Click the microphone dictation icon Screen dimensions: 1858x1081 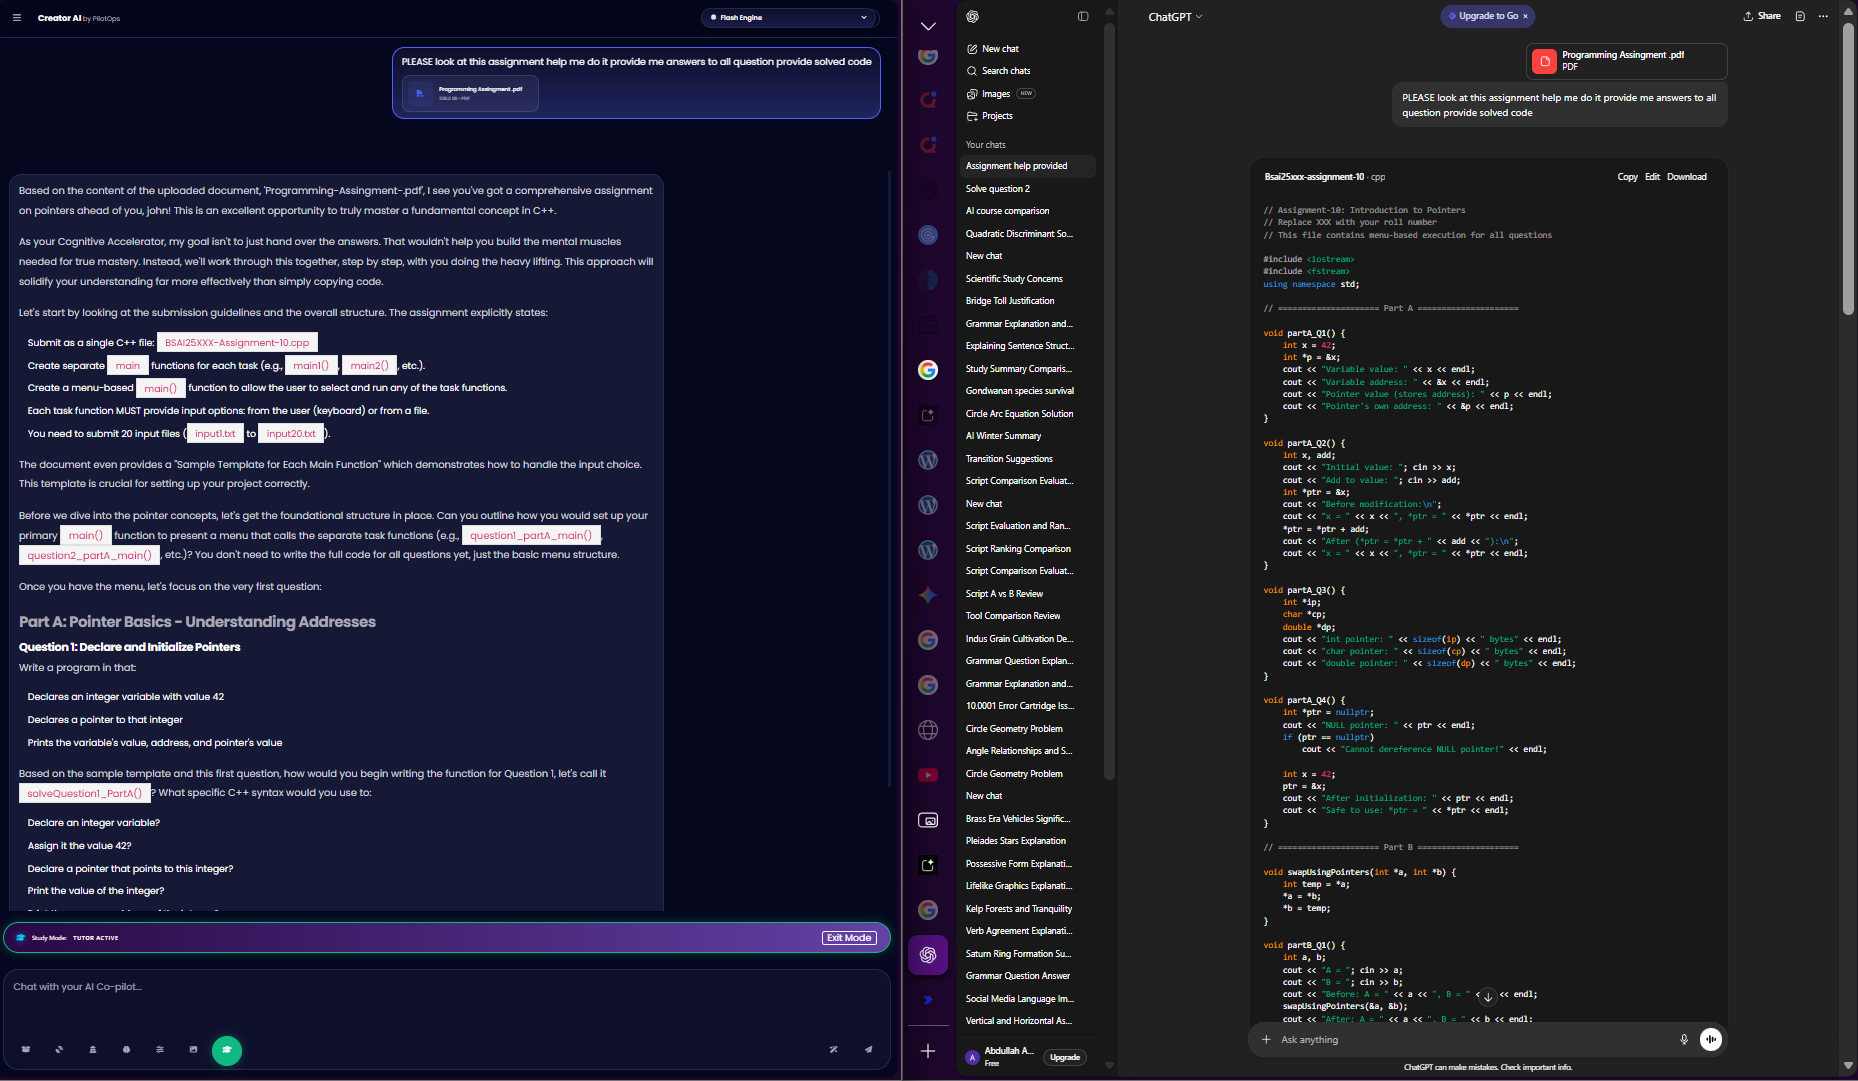coord(1684,1040)
